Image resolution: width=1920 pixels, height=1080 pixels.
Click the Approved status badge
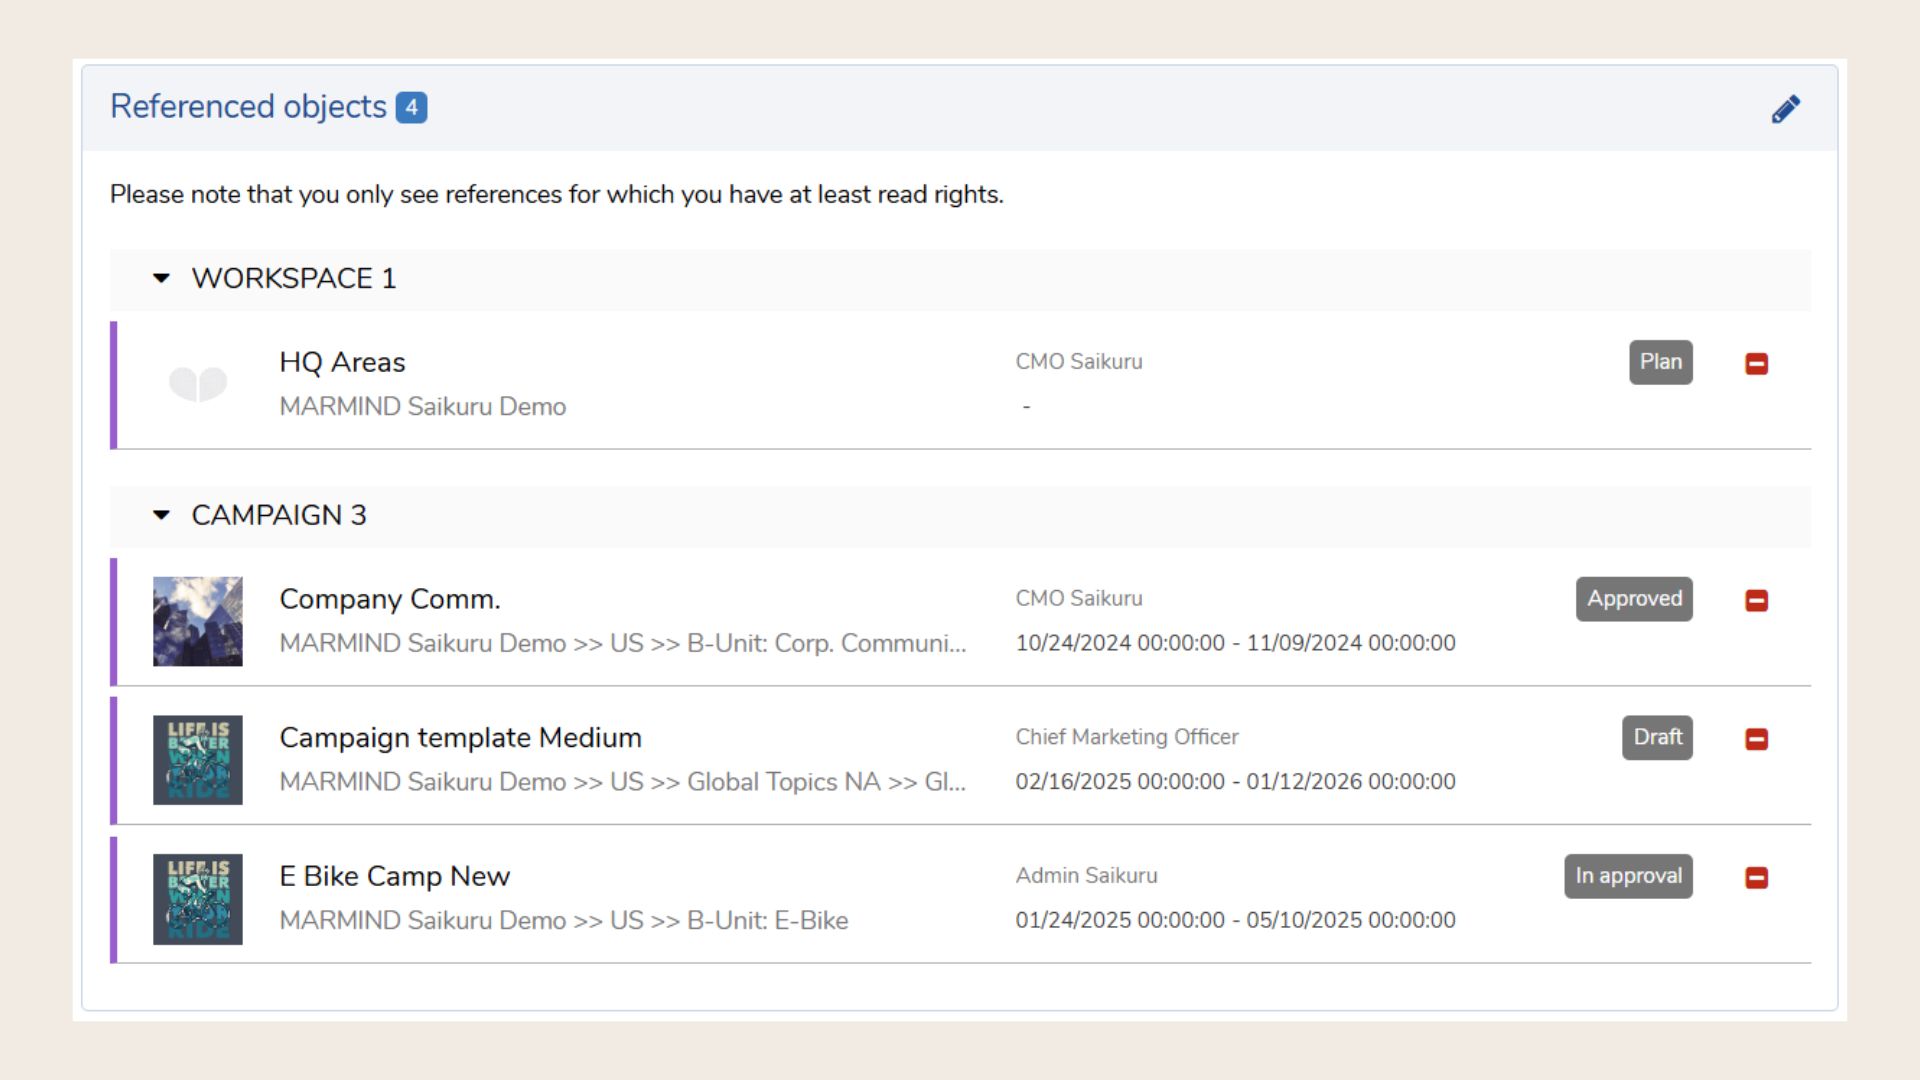point(1634,599)
